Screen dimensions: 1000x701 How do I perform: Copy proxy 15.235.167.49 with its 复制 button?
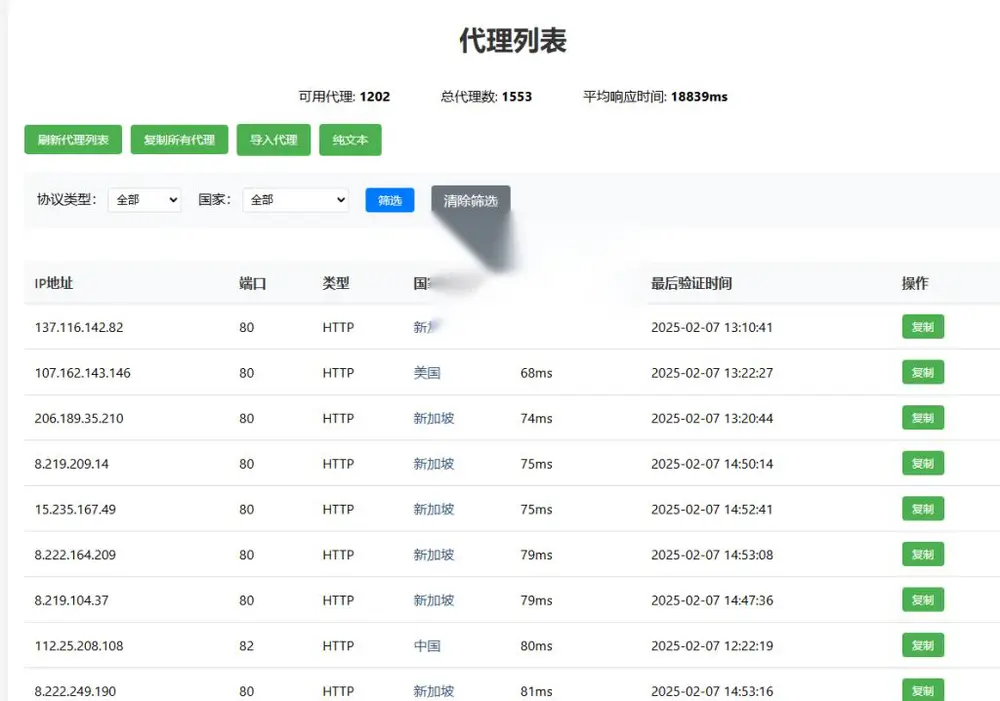click(923, 508)
